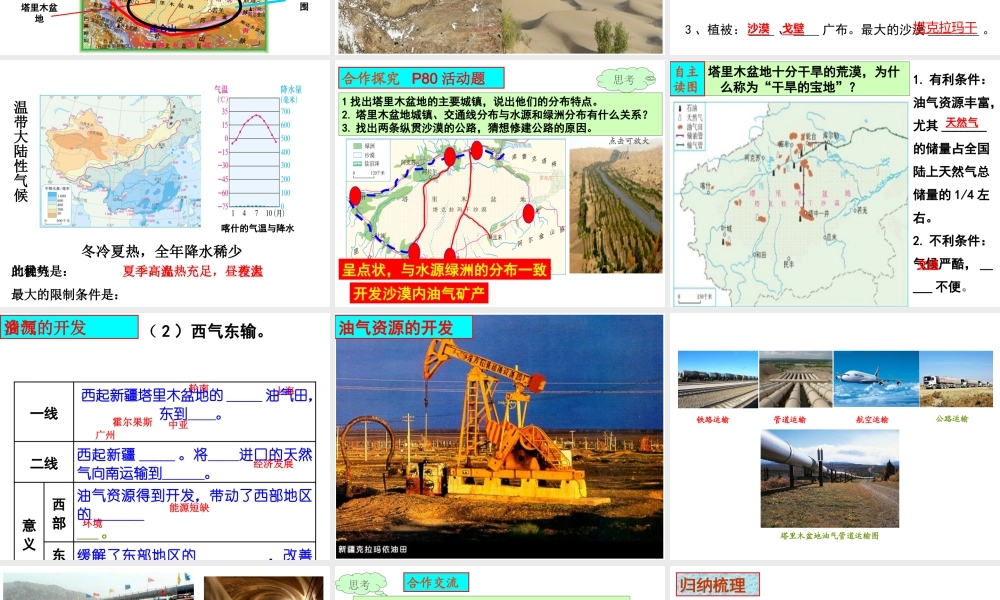Select the caption 塔里木盆地油气管道运输图

(x=830, y=536)
